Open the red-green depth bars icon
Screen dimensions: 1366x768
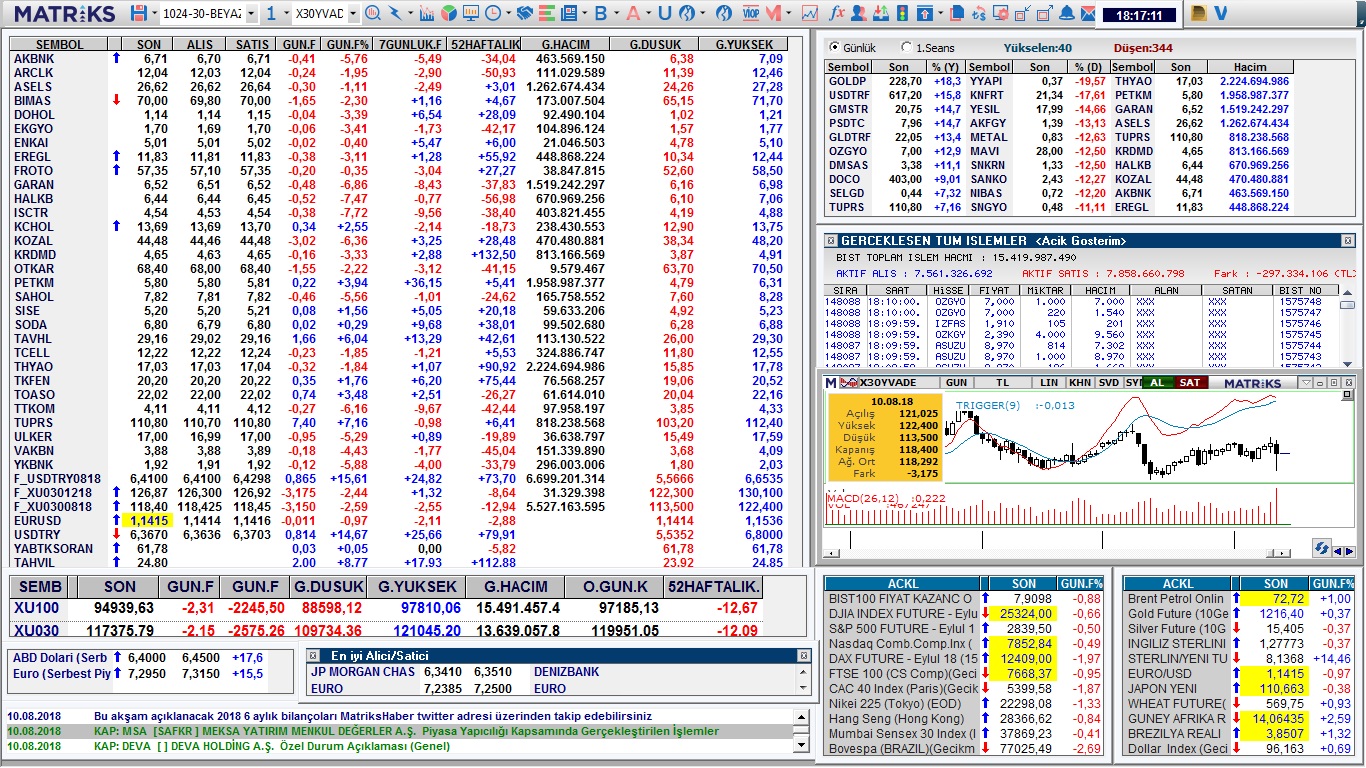(x=547, y=13)
